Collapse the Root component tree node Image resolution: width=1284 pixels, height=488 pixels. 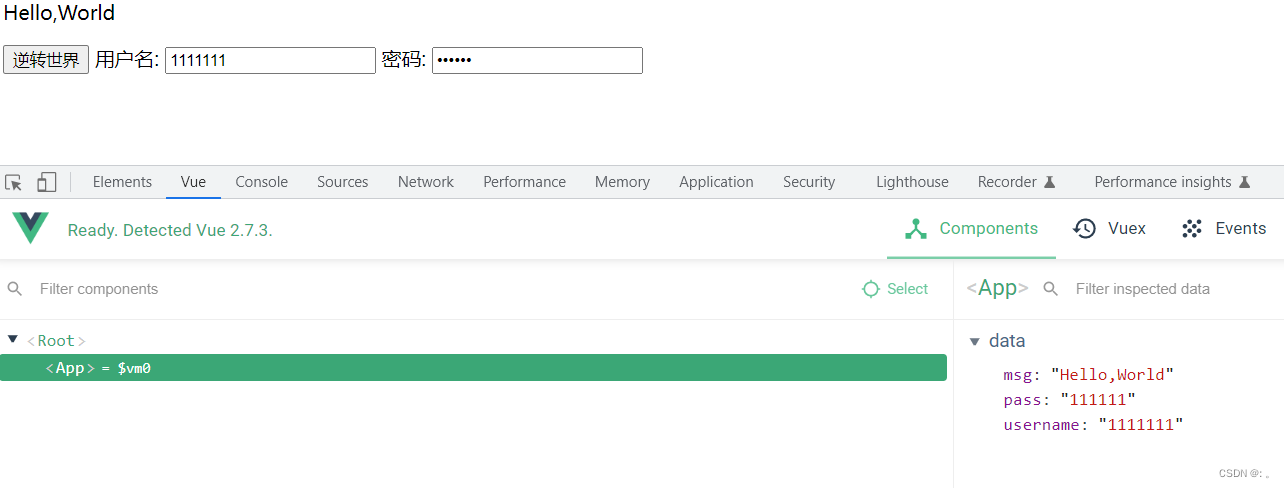tap(13, 340)
